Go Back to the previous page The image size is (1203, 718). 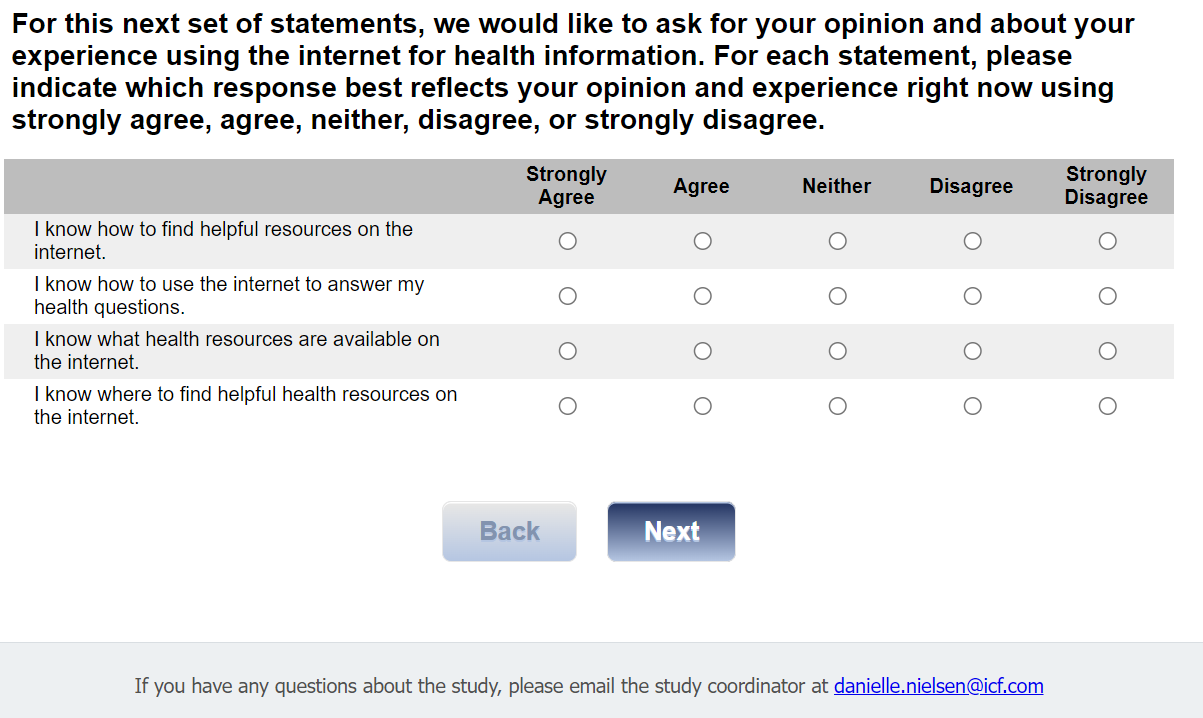click(509, 531)
